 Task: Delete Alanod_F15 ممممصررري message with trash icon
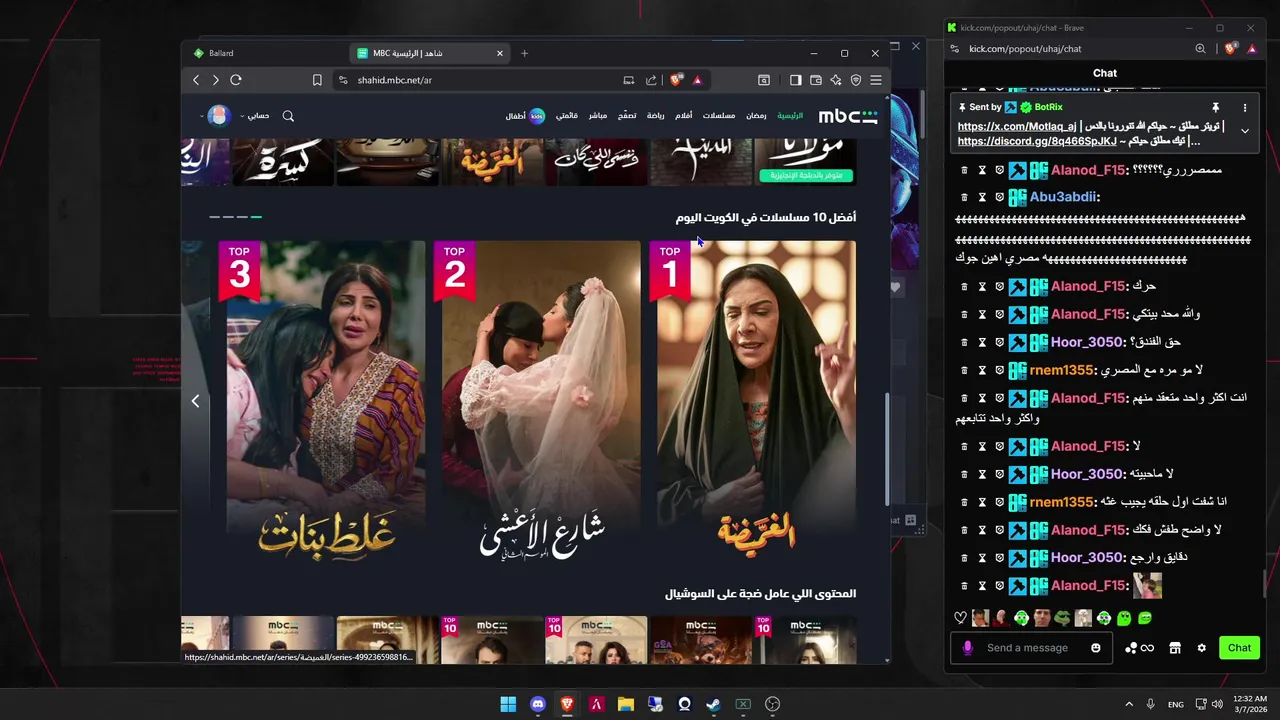tap(965, 170)
